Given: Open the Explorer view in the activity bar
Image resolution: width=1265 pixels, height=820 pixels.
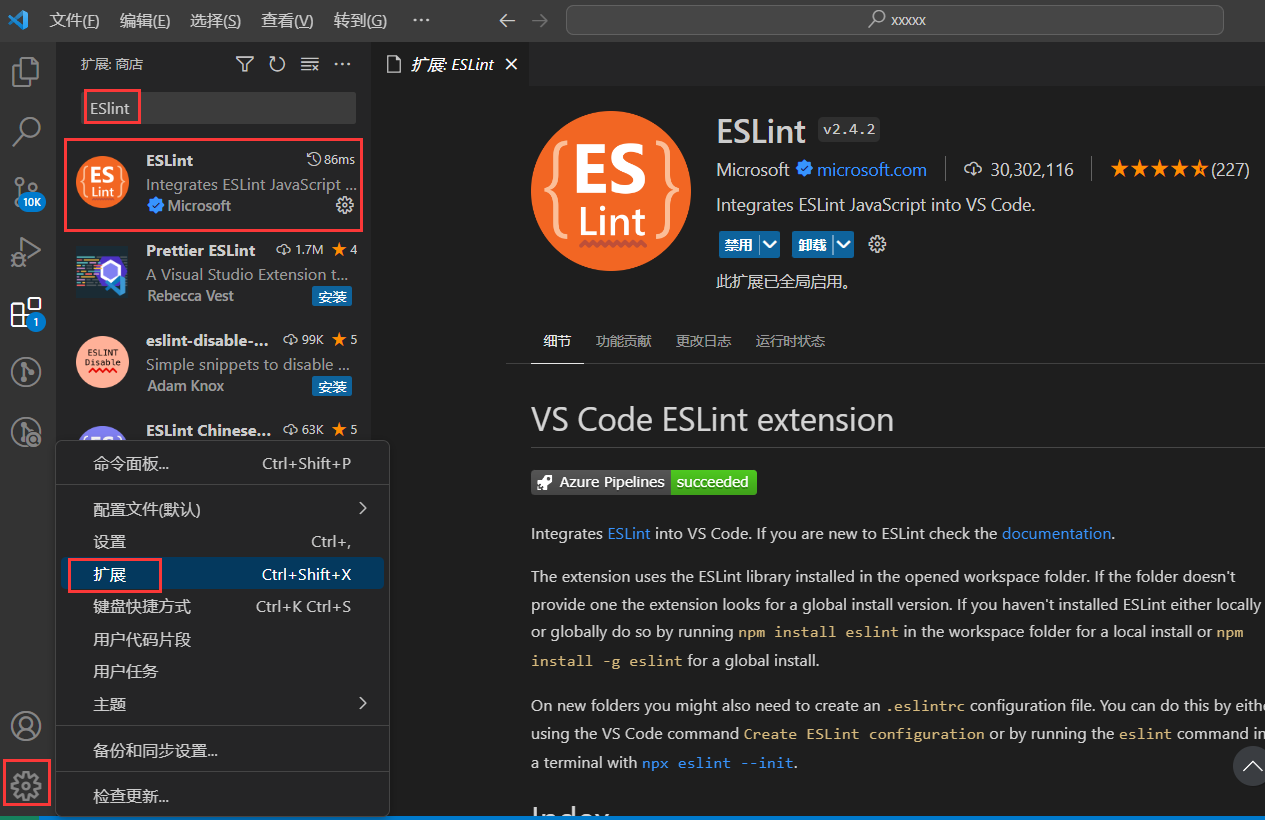Looking at the screenshot, I should [x=26, y=71].
